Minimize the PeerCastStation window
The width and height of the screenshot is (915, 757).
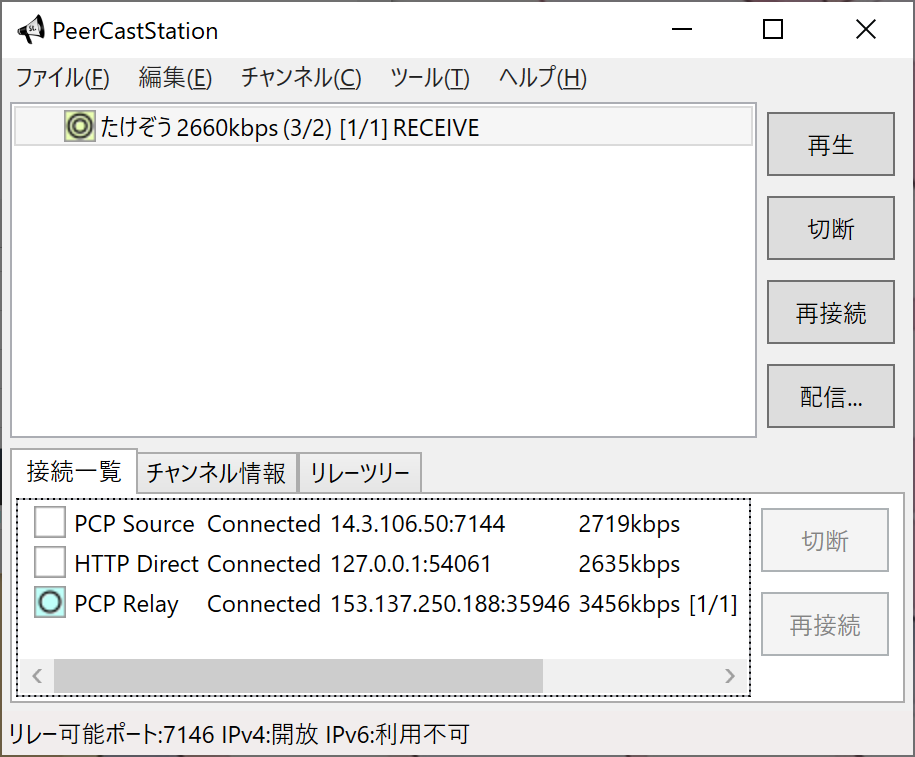(x=681, y=29)
